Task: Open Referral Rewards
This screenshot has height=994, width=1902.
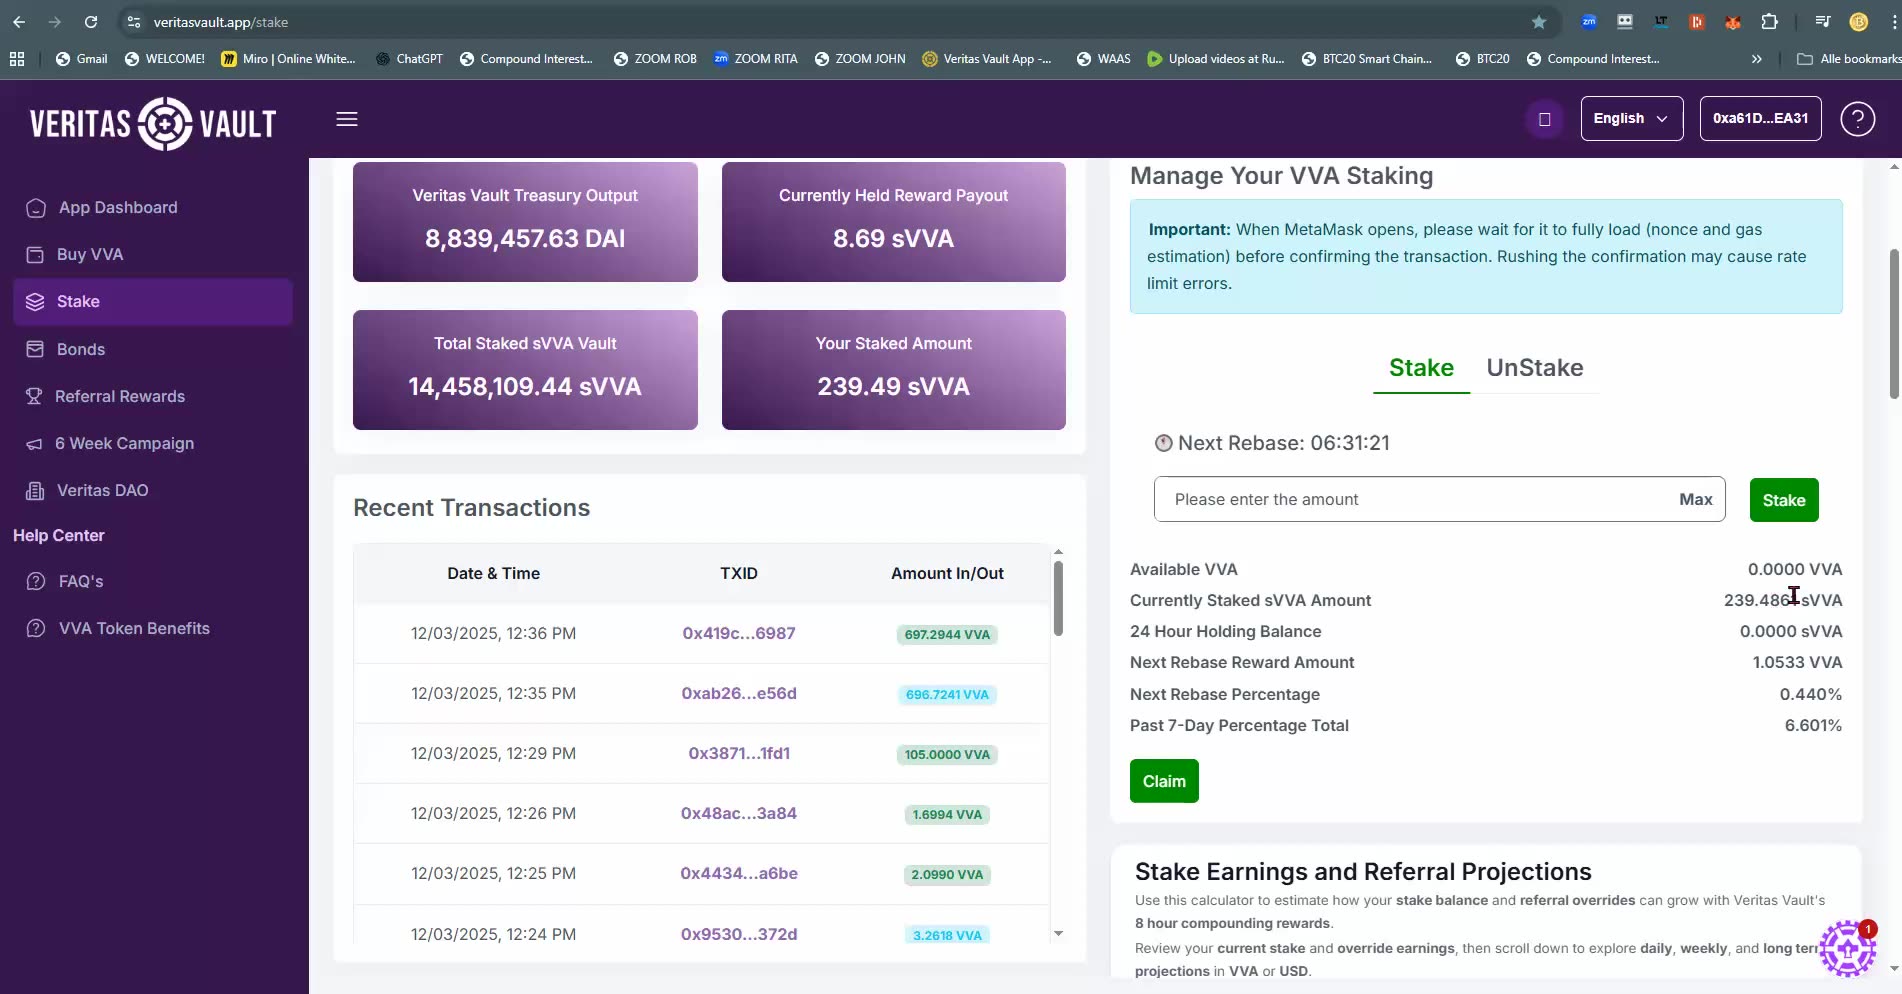Action: point(120,396)
